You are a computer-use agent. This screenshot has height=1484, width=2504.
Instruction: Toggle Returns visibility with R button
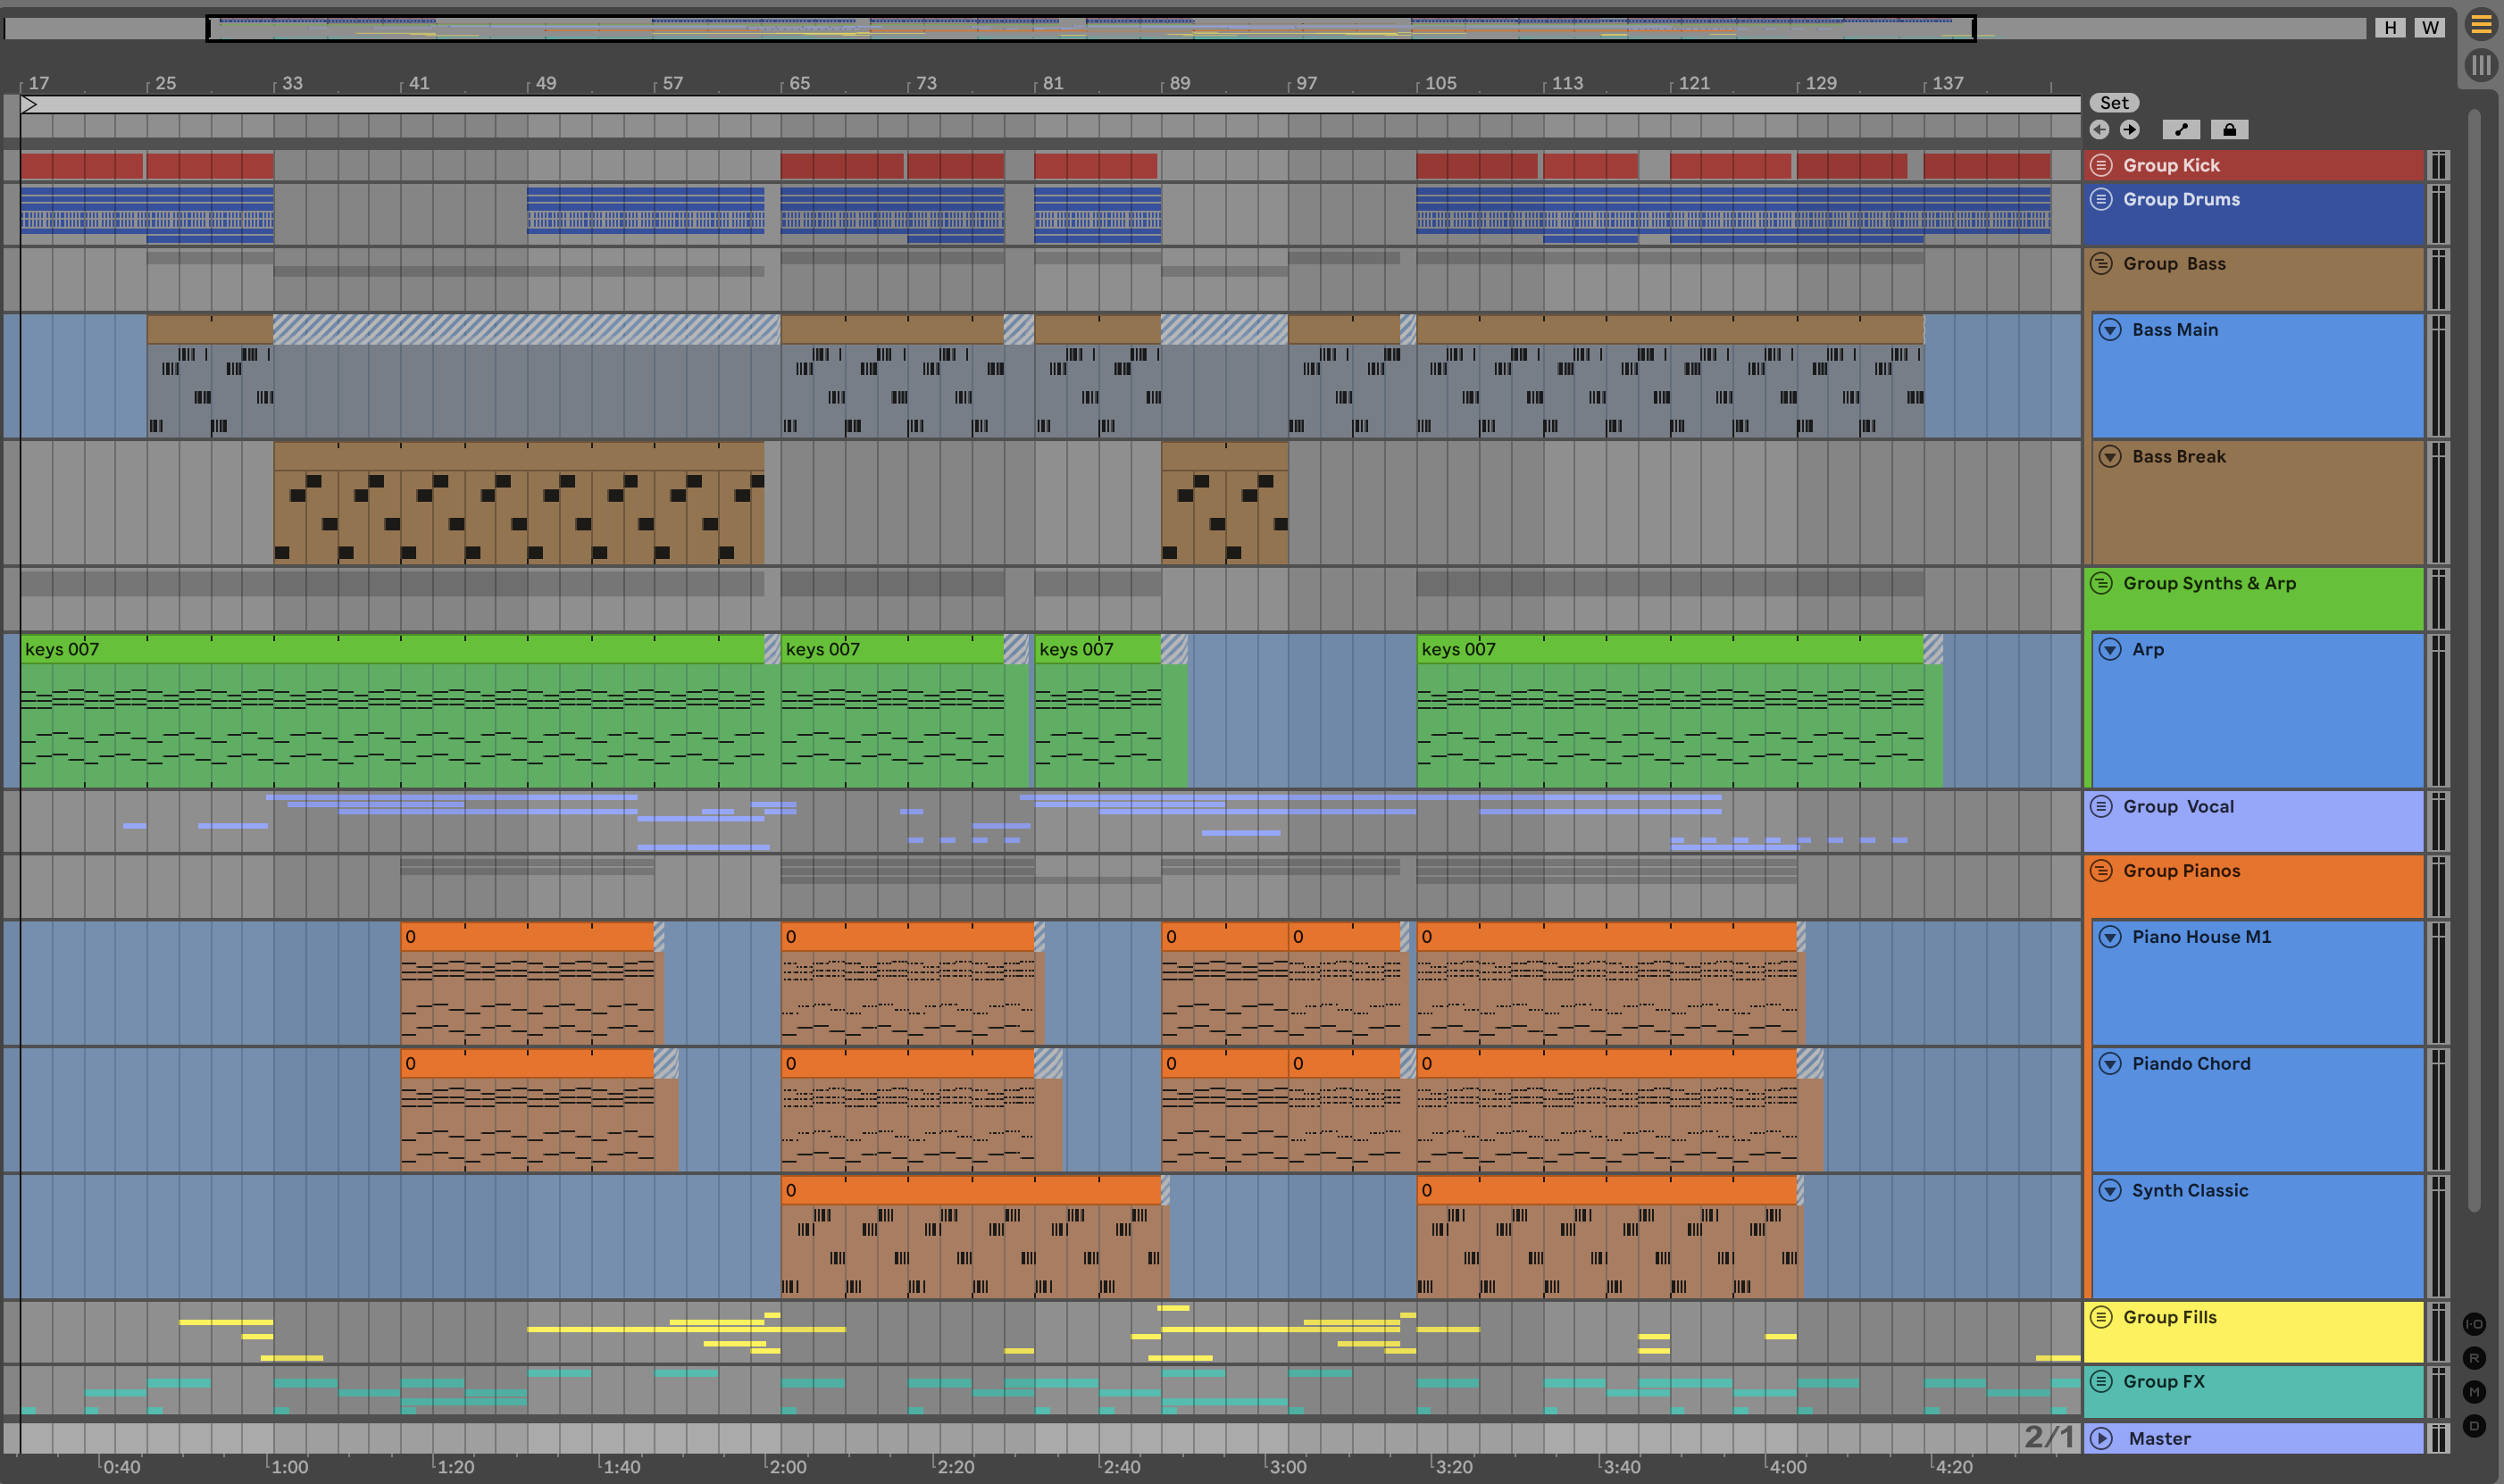(2474, 1358)
